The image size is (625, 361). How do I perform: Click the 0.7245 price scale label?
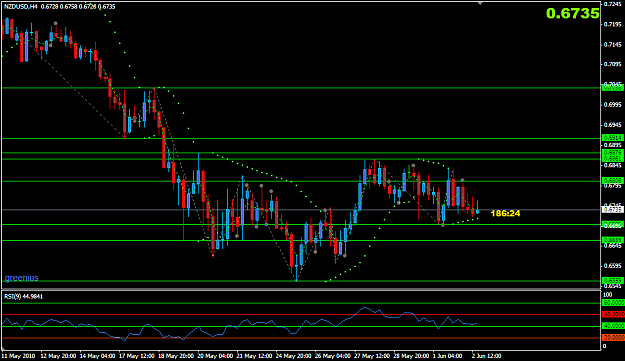coord(613,4)
